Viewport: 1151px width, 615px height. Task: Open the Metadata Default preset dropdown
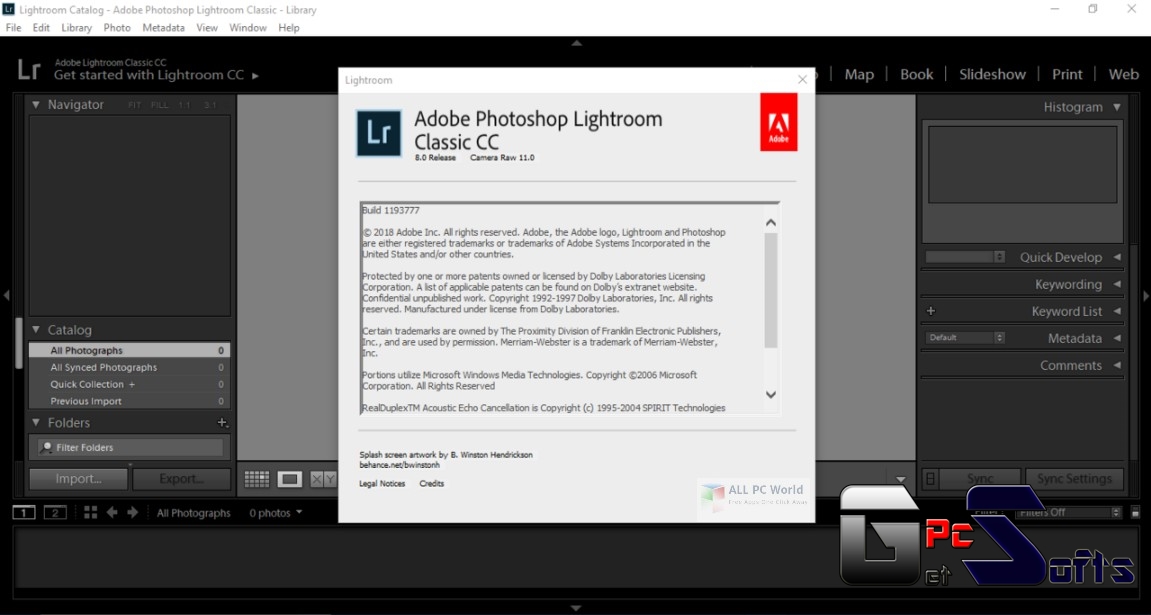[965, 338]
